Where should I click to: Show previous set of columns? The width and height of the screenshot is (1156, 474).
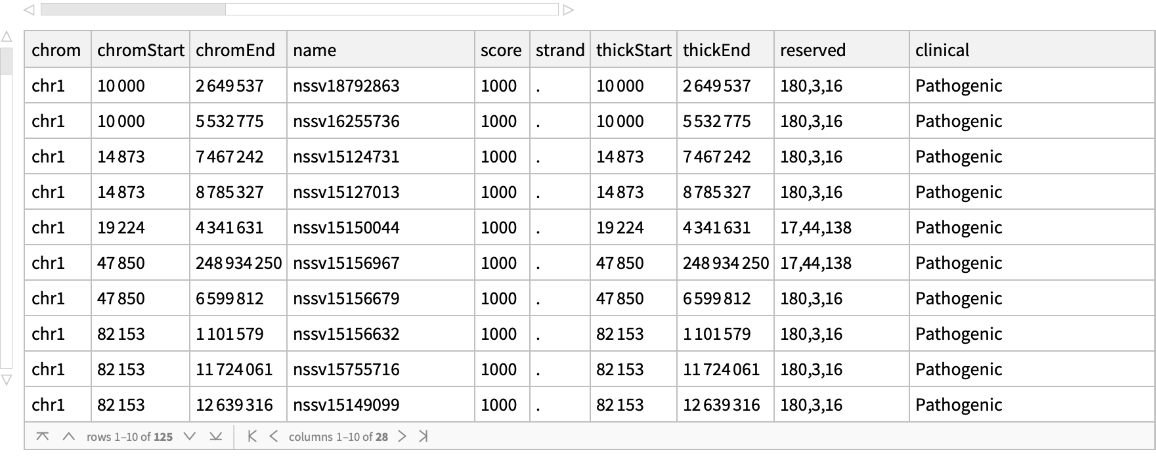pyautogui.click(x=272, y=437)
